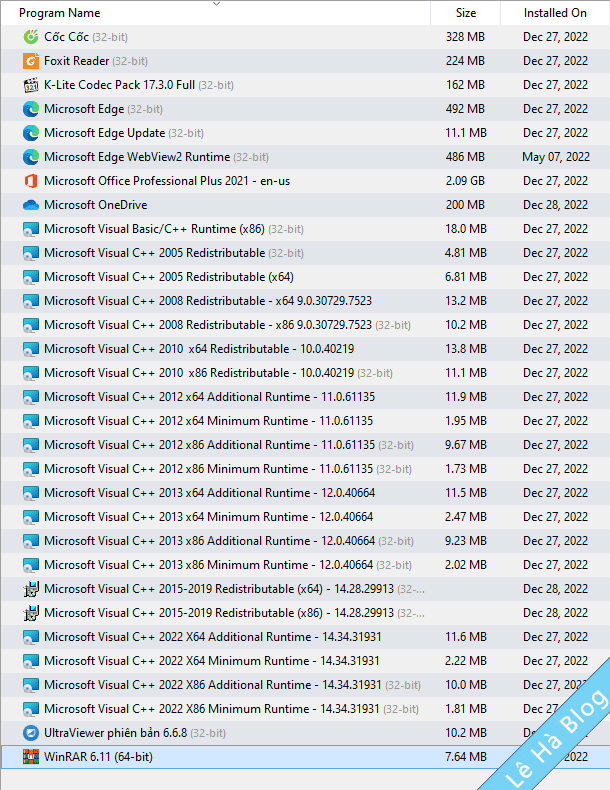
Task: Click the 7.64 MB size cell
Action: tap(465, 757)
